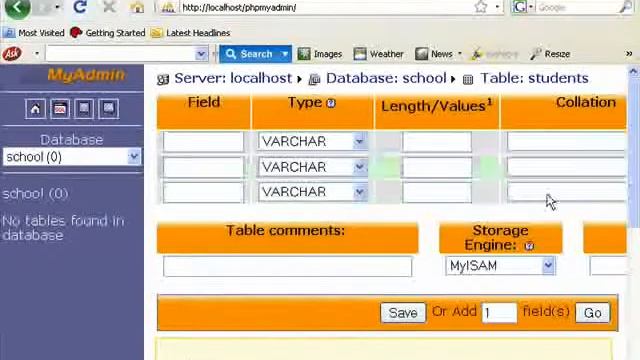Click the Weather toolbar button
The image size is (640, 360).
tap(378, 54)
